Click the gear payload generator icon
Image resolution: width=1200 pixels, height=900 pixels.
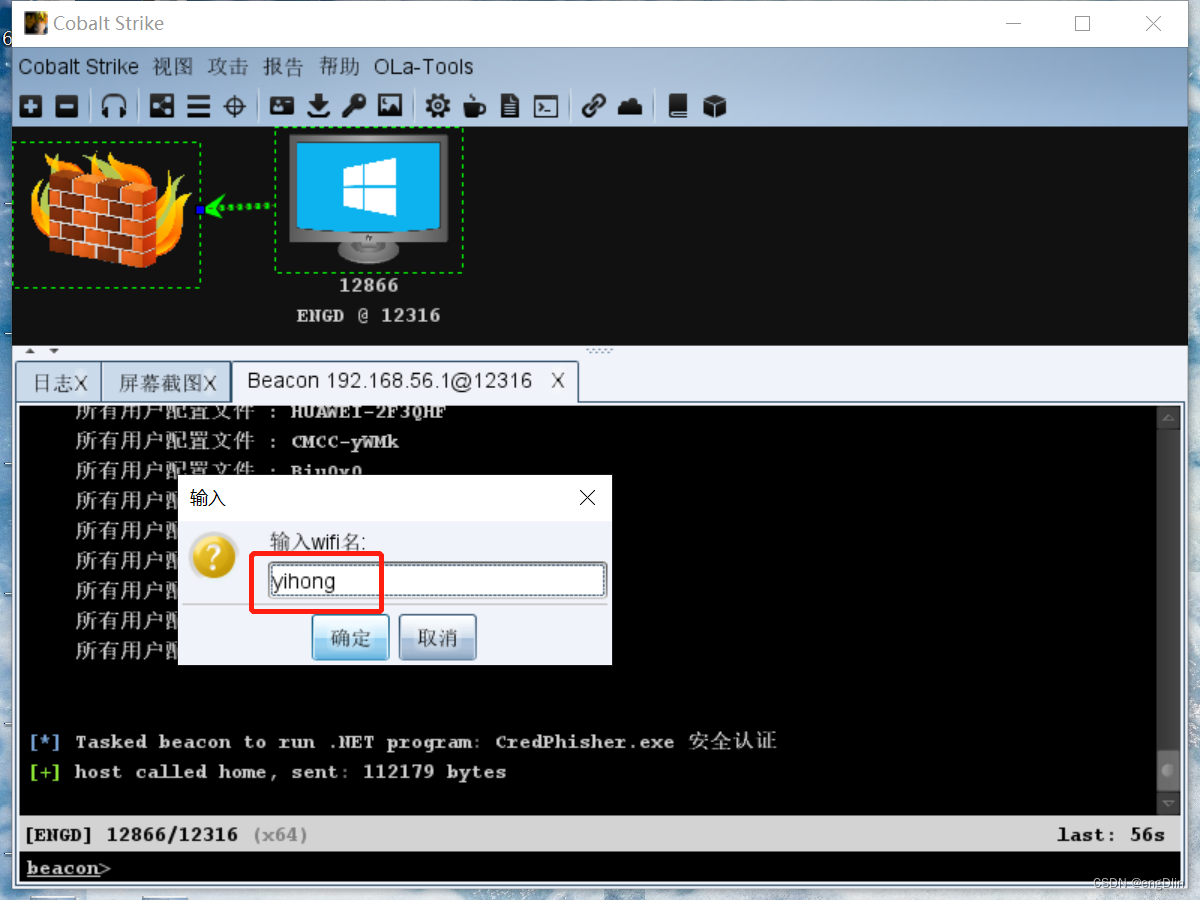tap(437, 106)
